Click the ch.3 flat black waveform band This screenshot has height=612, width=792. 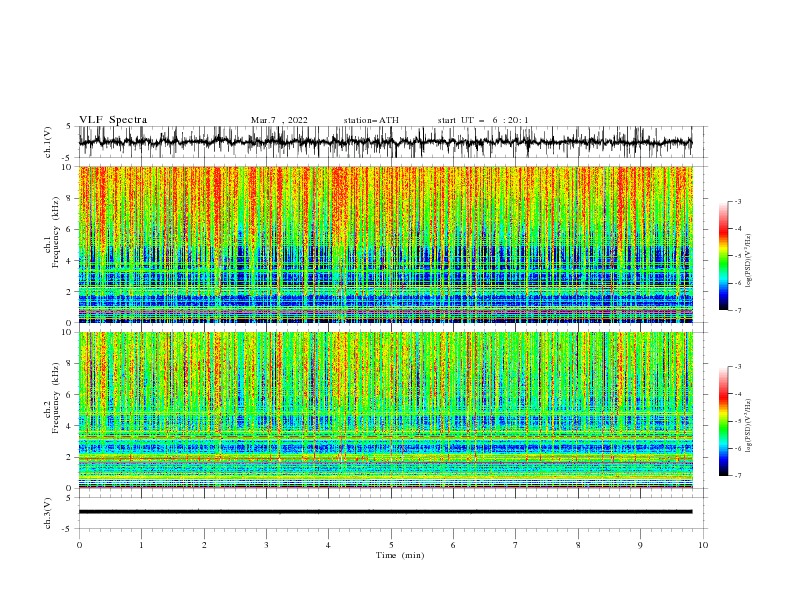(385, 512)
